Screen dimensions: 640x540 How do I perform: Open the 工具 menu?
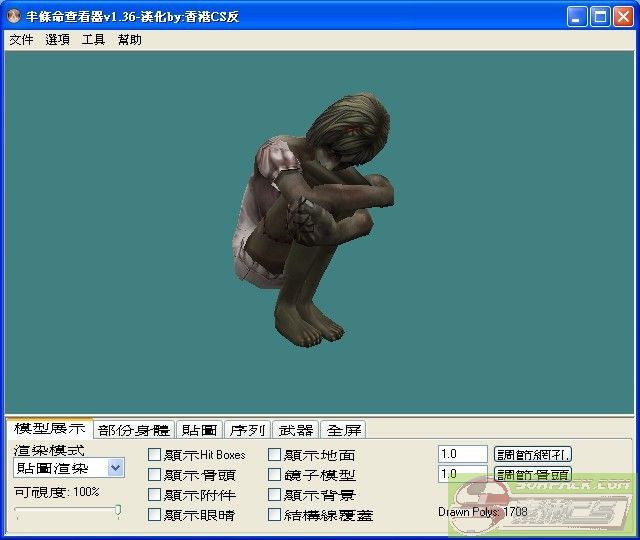pyautogui.click(x=93, y=40)
